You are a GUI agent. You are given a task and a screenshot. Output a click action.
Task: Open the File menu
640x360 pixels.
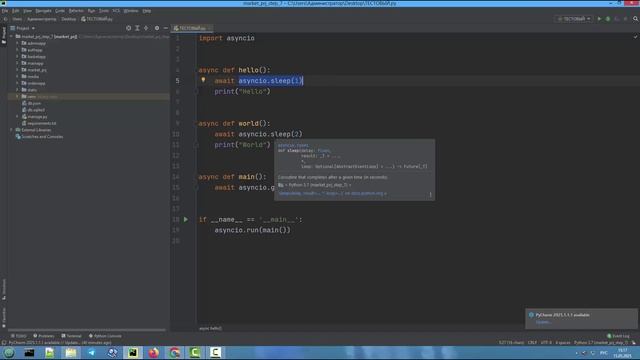(x=5, y=11)
